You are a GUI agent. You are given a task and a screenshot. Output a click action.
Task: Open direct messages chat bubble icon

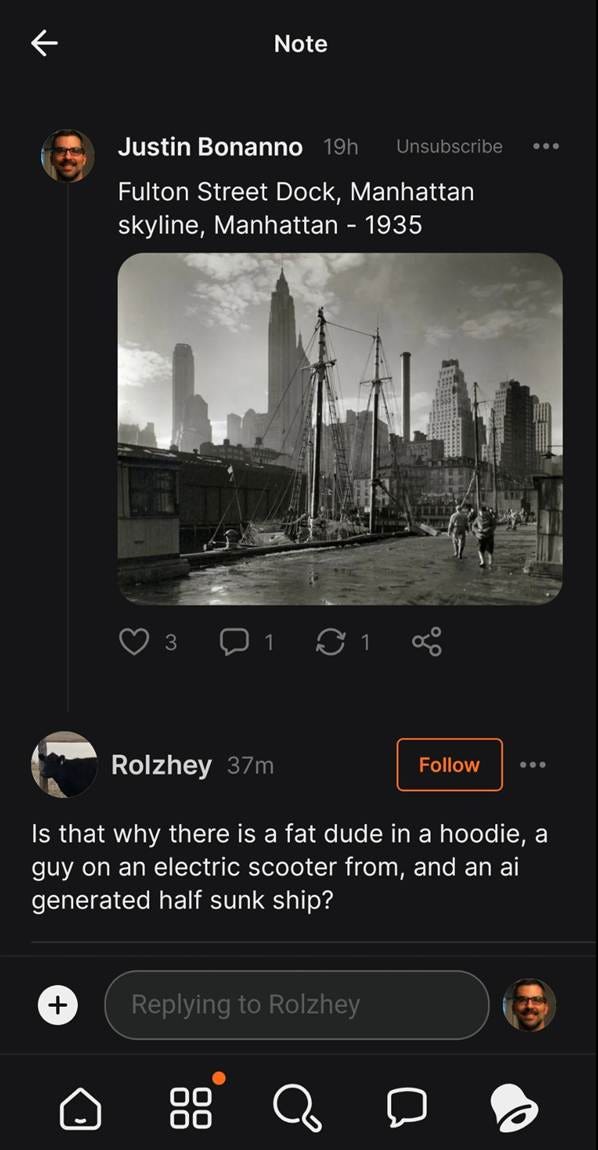[407, 1108]
